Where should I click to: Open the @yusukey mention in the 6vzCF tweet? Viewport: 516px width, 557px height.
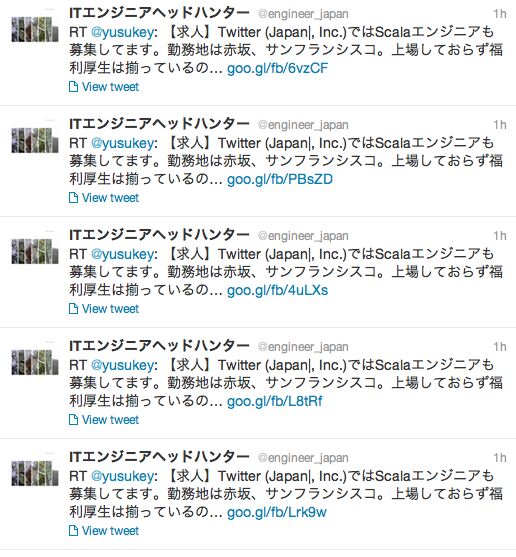tap(123, 33)
